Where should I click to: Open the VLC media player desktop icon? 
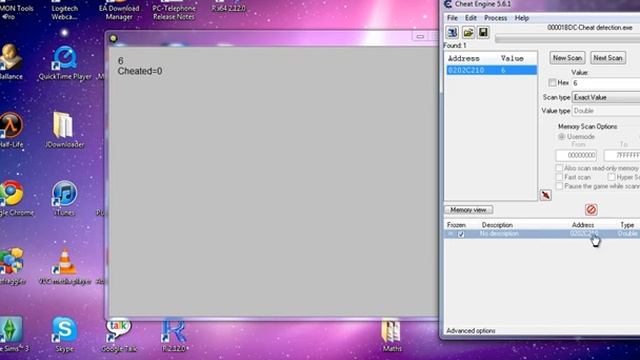(64, 266)
